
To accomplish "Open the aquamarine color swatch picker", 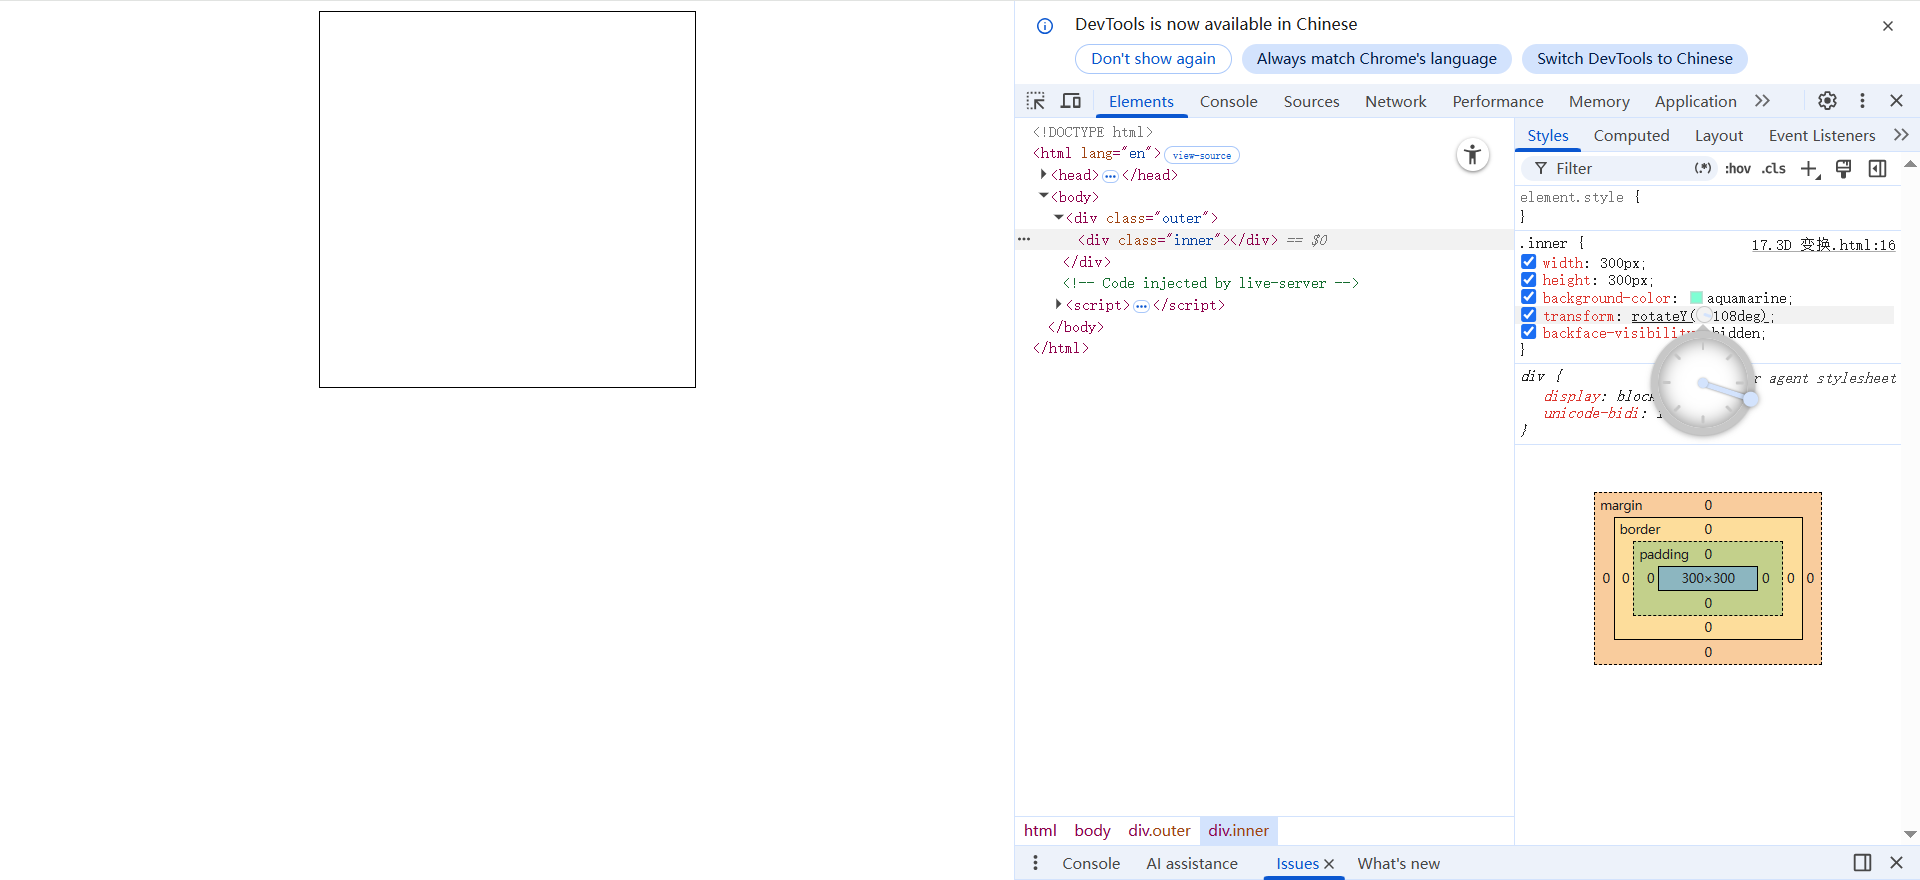I will point(1696,298).
